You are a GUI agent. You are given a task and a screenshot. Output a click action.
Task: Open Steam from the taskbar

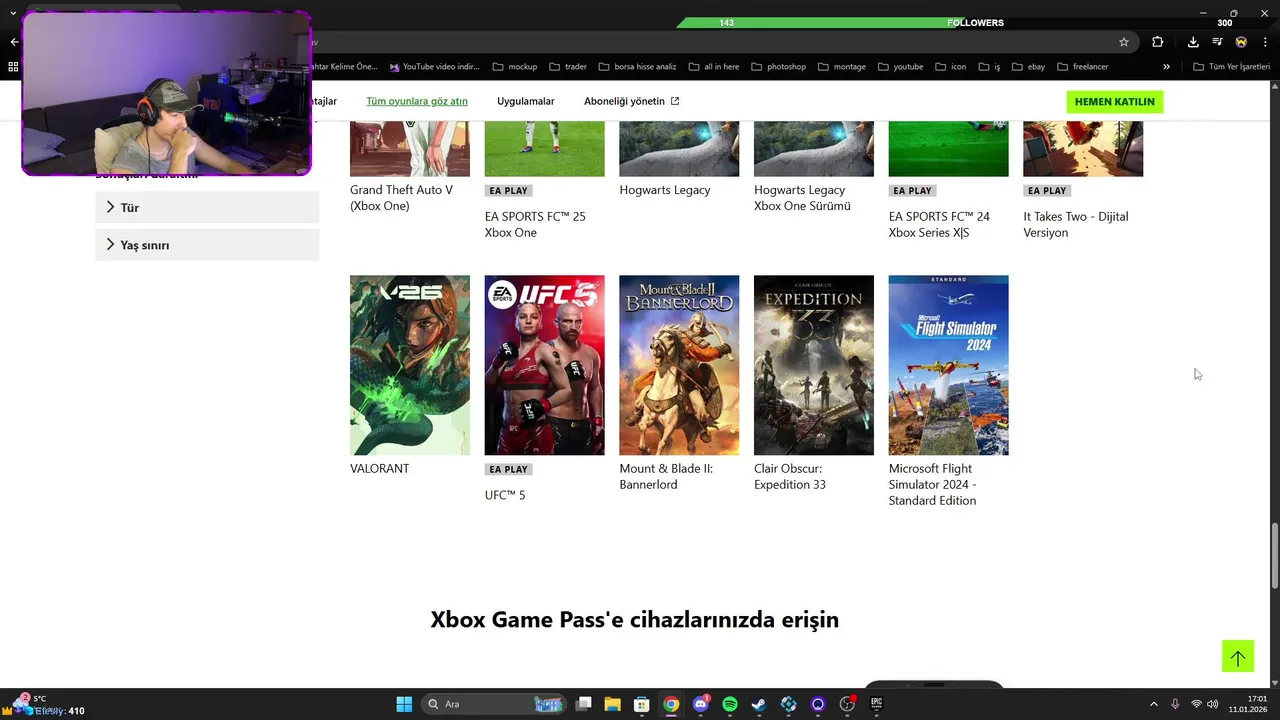point(759,704)
